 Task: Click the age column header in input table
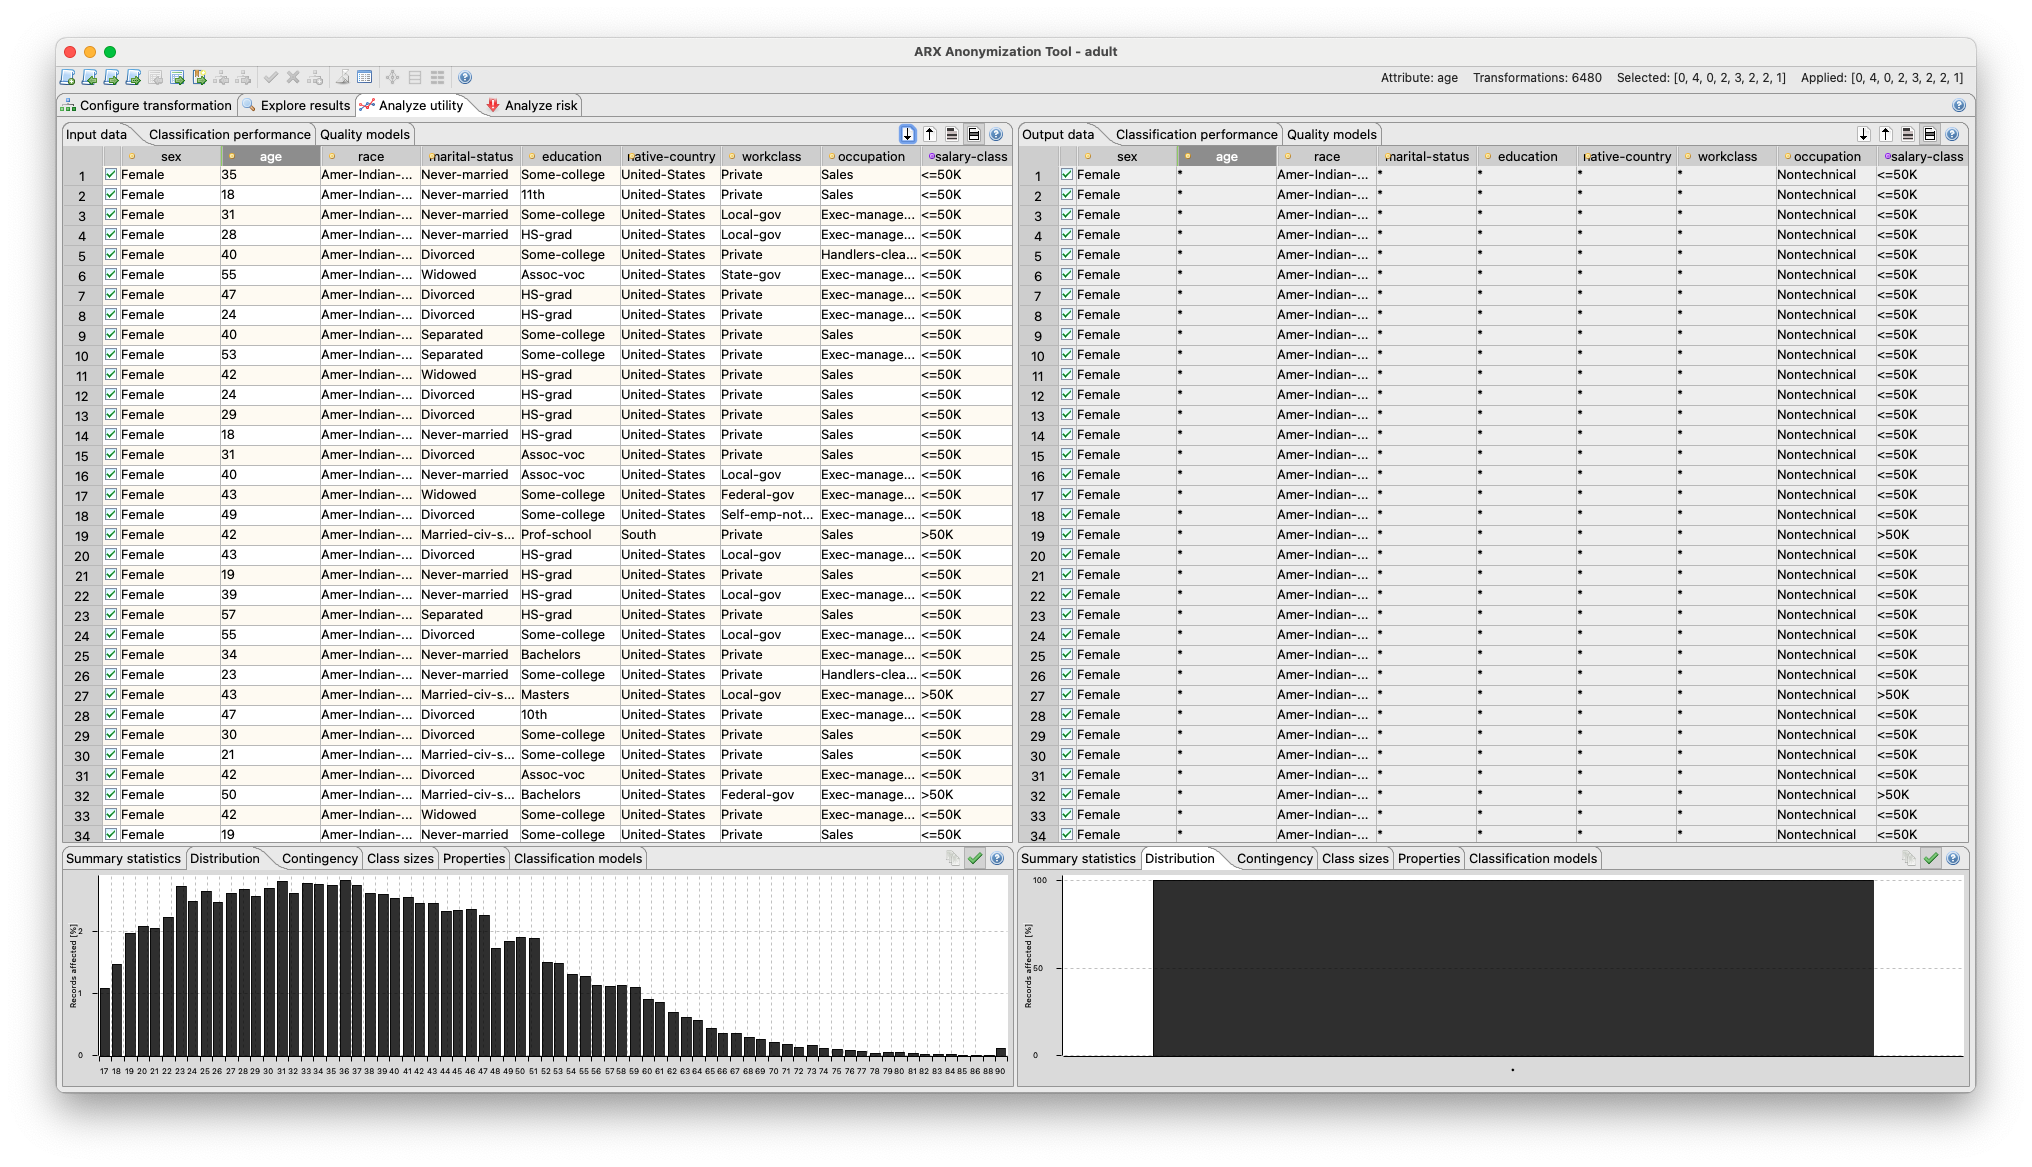click(270, 156)
